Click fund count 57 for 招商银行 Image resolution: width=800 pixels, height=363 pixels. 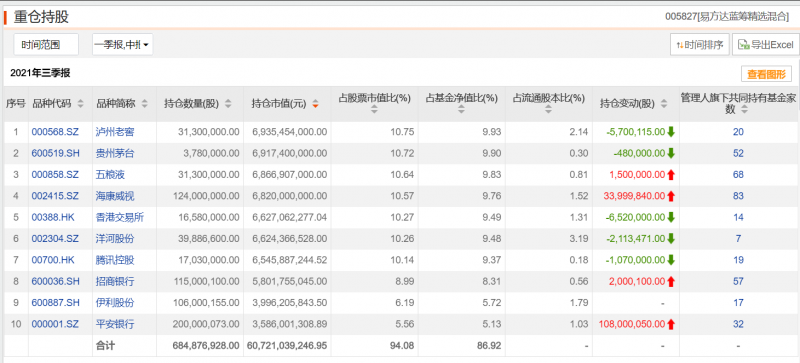[x=738, y=281]
